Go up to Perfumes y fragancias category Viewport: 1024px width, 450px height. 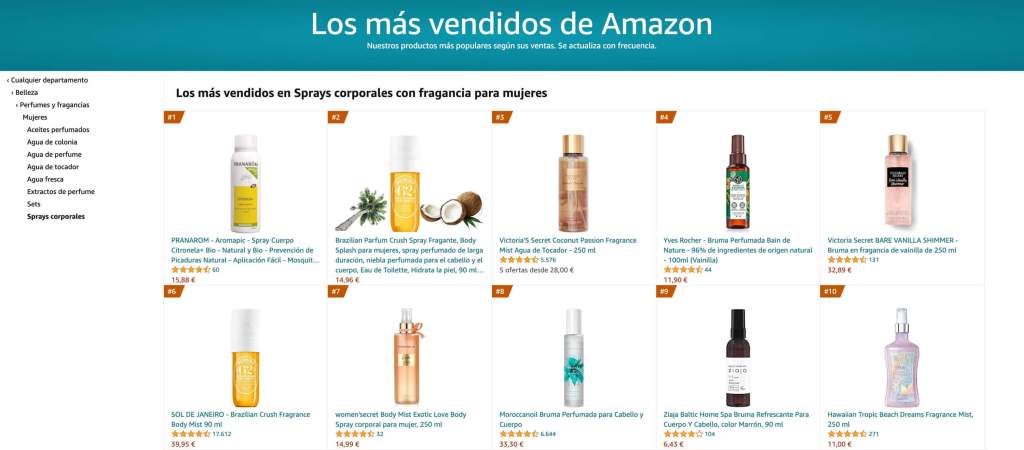[52, 105]
